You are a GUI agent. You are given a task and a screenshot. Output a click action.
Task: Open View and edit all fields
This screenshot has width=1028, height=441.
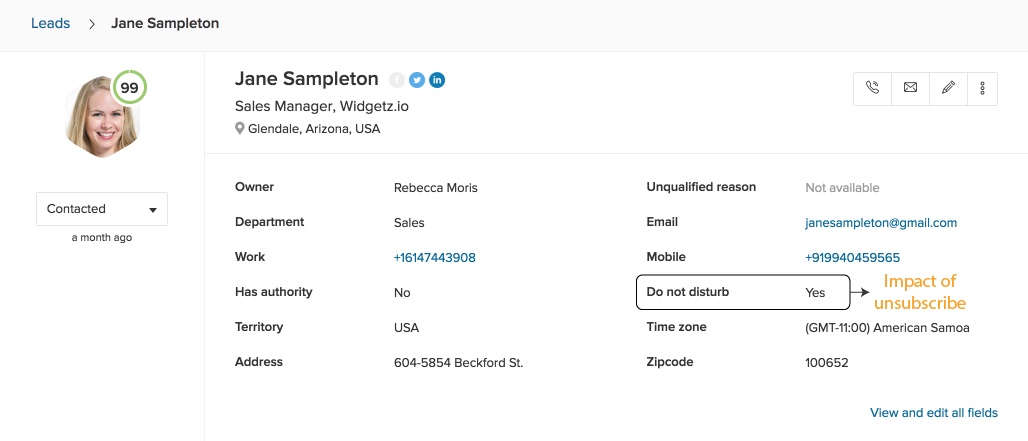pos(933,413)
